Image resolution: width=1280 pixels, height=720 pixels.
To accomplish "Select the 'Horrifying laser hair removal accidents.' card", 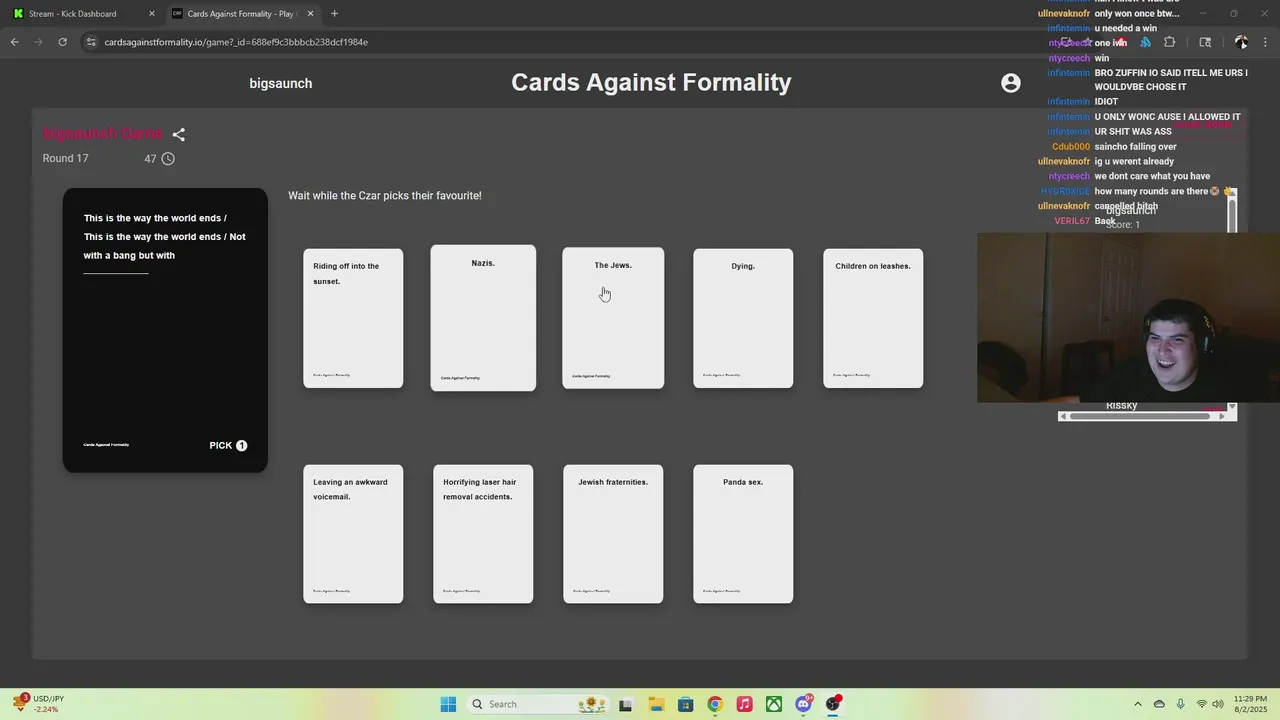I will coord(483,534).
